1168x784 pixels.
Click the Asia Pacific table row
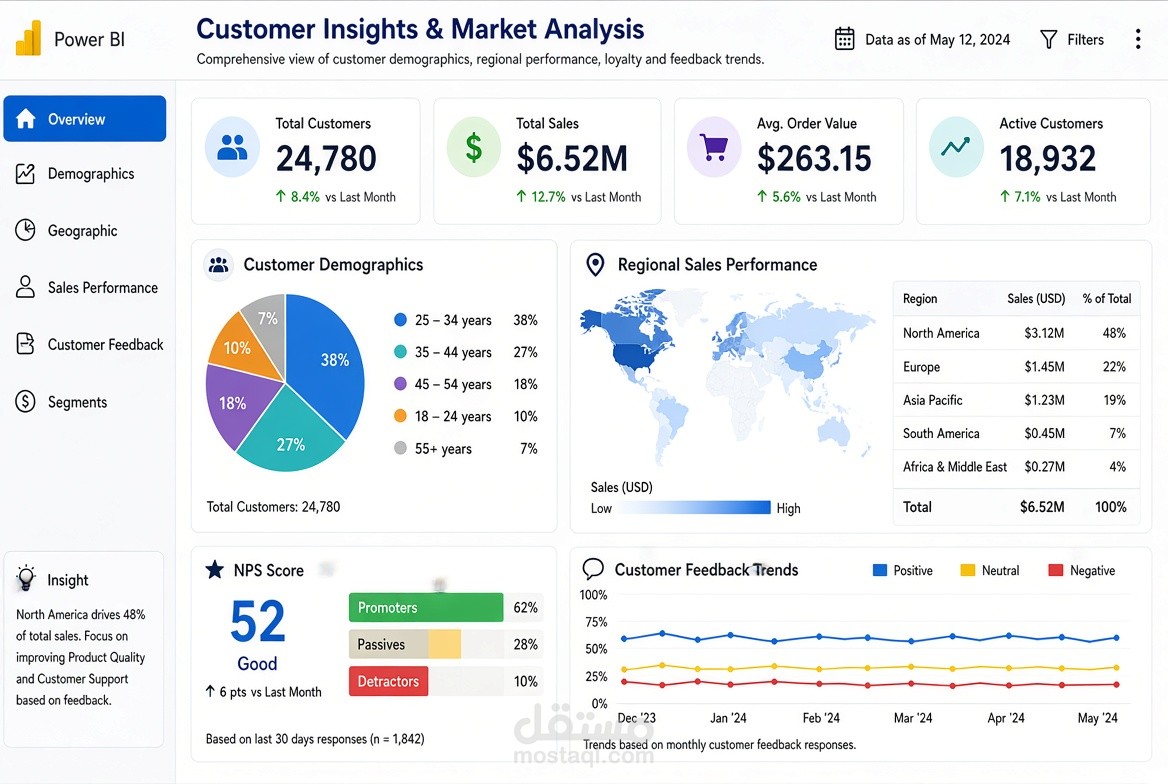tap(1016, 400)
